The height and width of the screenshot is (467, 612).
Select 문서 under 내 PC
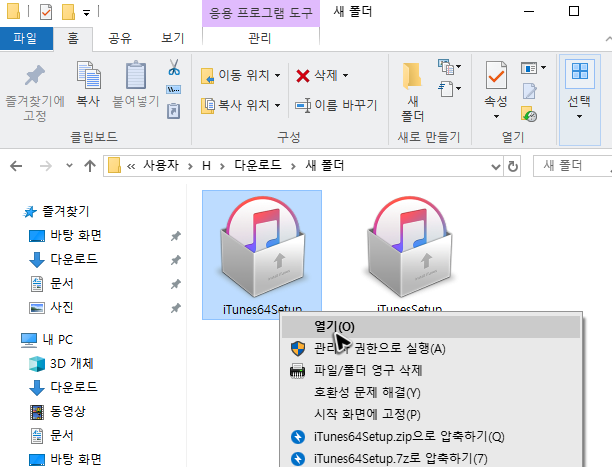pyautogui.click(x=52, y=435)
